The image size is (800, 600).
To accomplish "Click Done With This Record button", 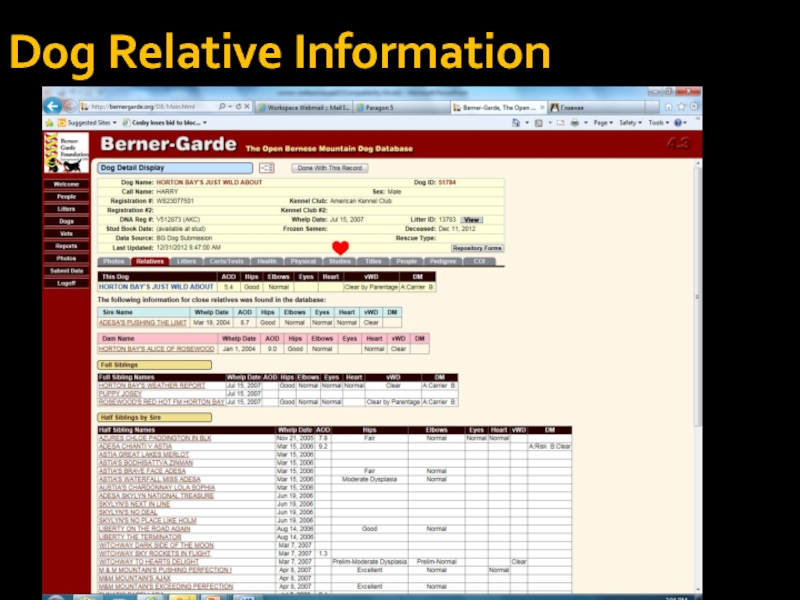I will tap(330, 168).
